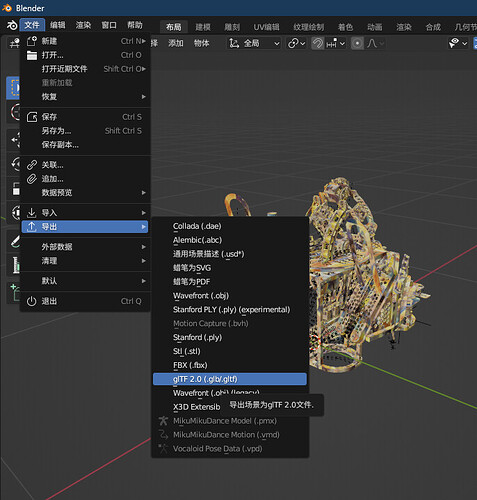
Task: Export 蜡笔为PDF
Action: [x=230, y=282]
